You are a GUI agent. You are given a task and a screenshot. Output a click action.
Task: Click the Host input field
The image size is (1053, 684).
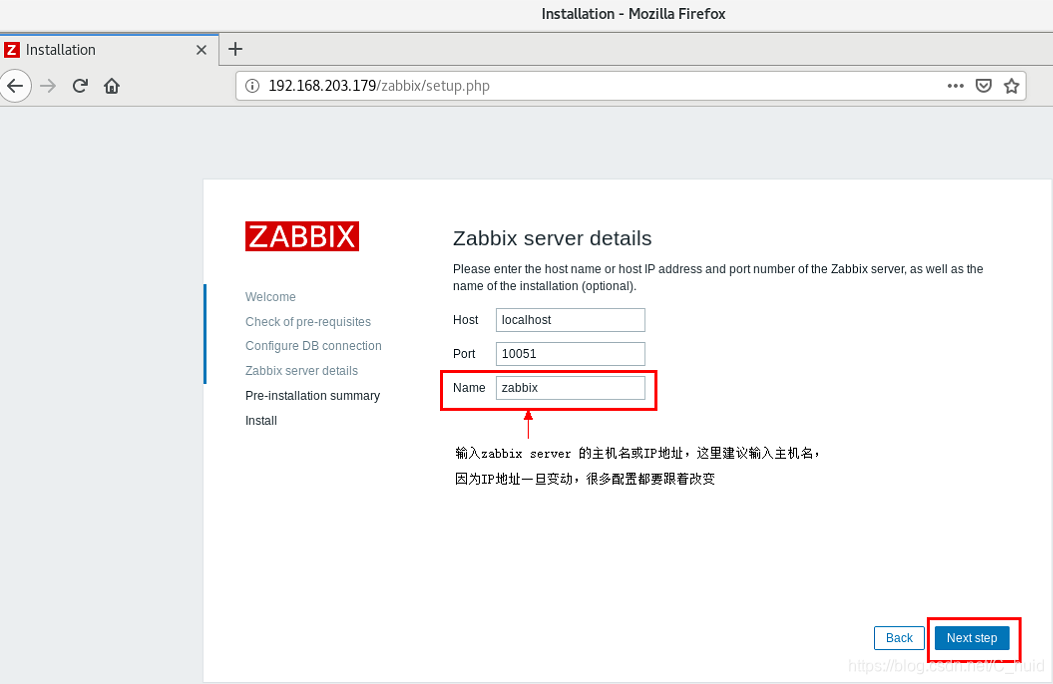point(570,320)
